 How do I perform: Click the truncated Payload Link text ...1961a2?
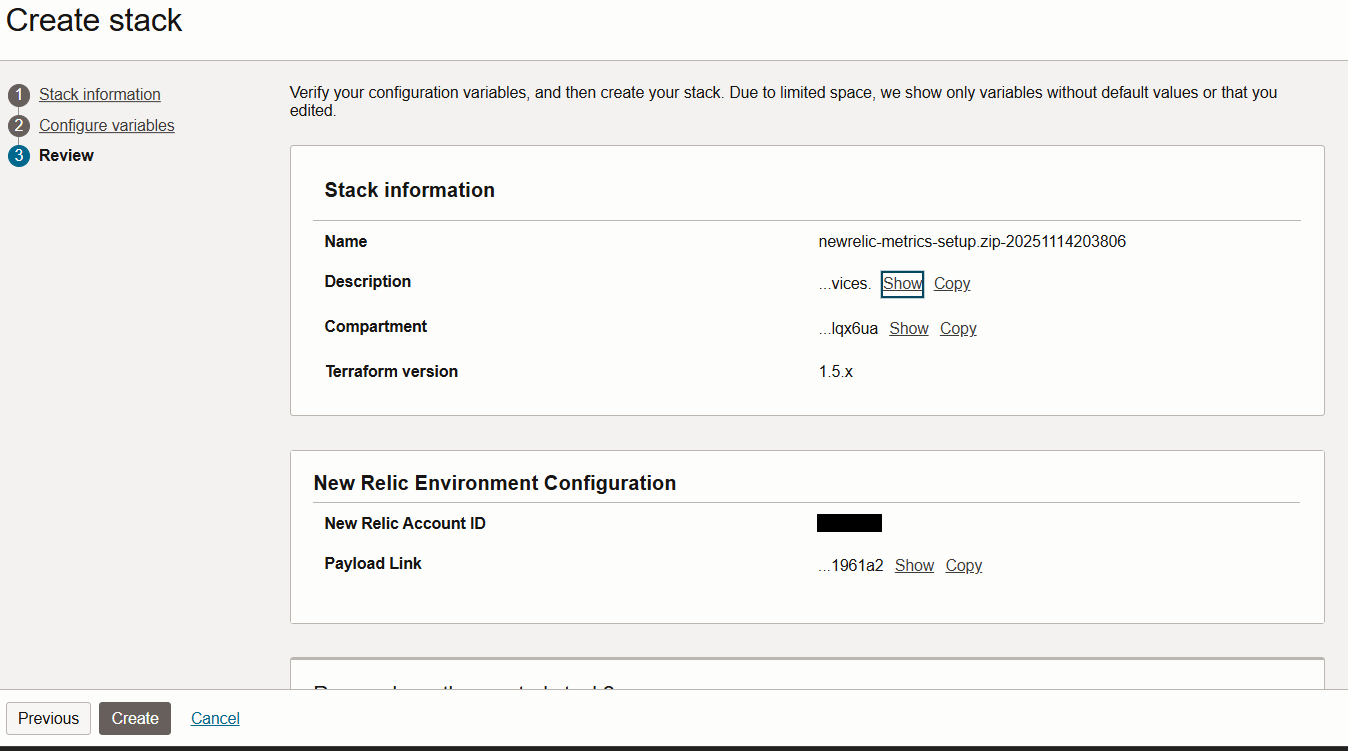849,565
